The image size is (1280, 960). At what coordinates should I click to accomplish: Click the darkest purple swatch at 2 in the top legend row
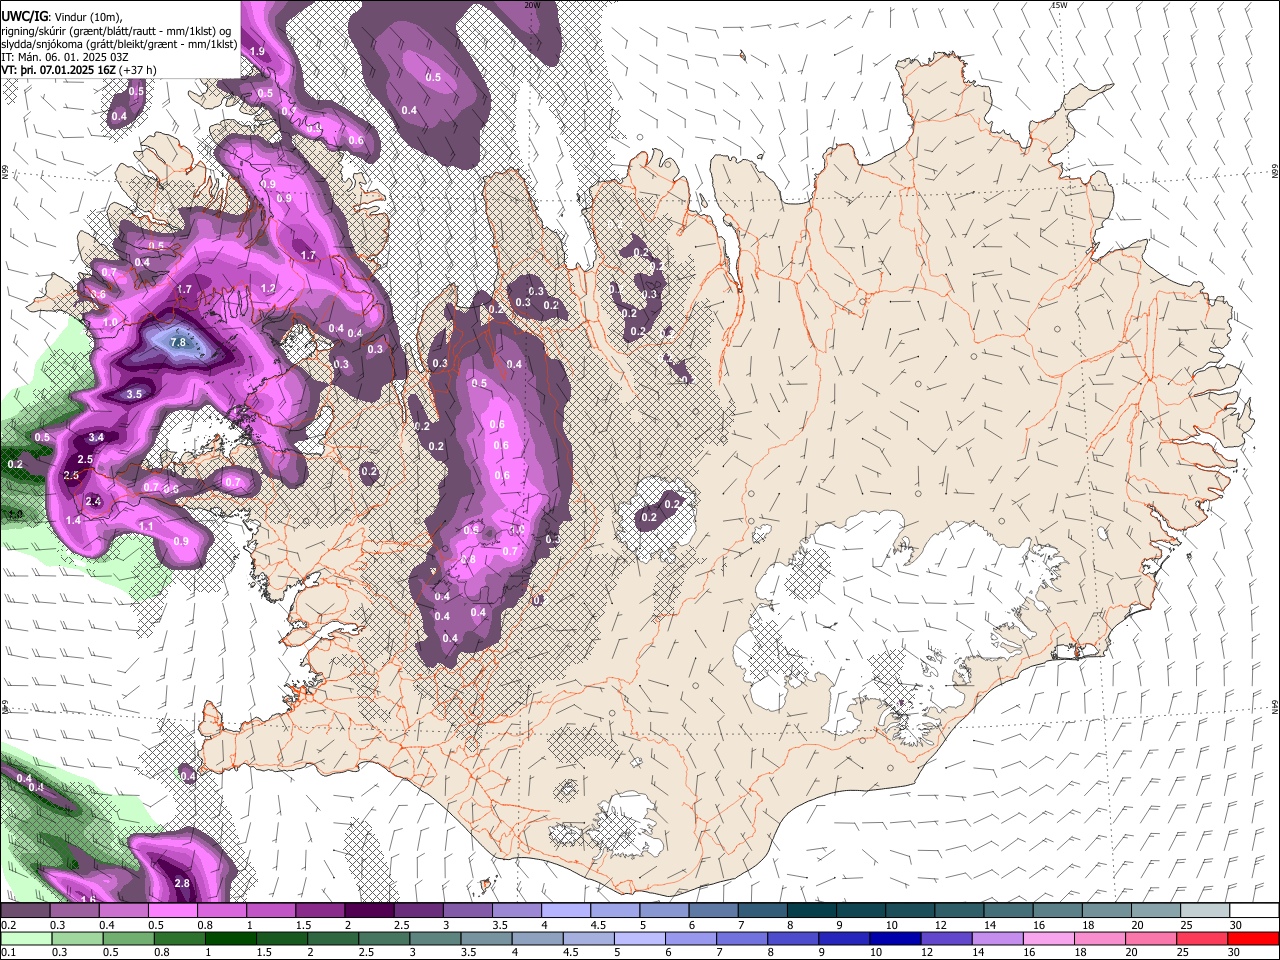(368, 911)
